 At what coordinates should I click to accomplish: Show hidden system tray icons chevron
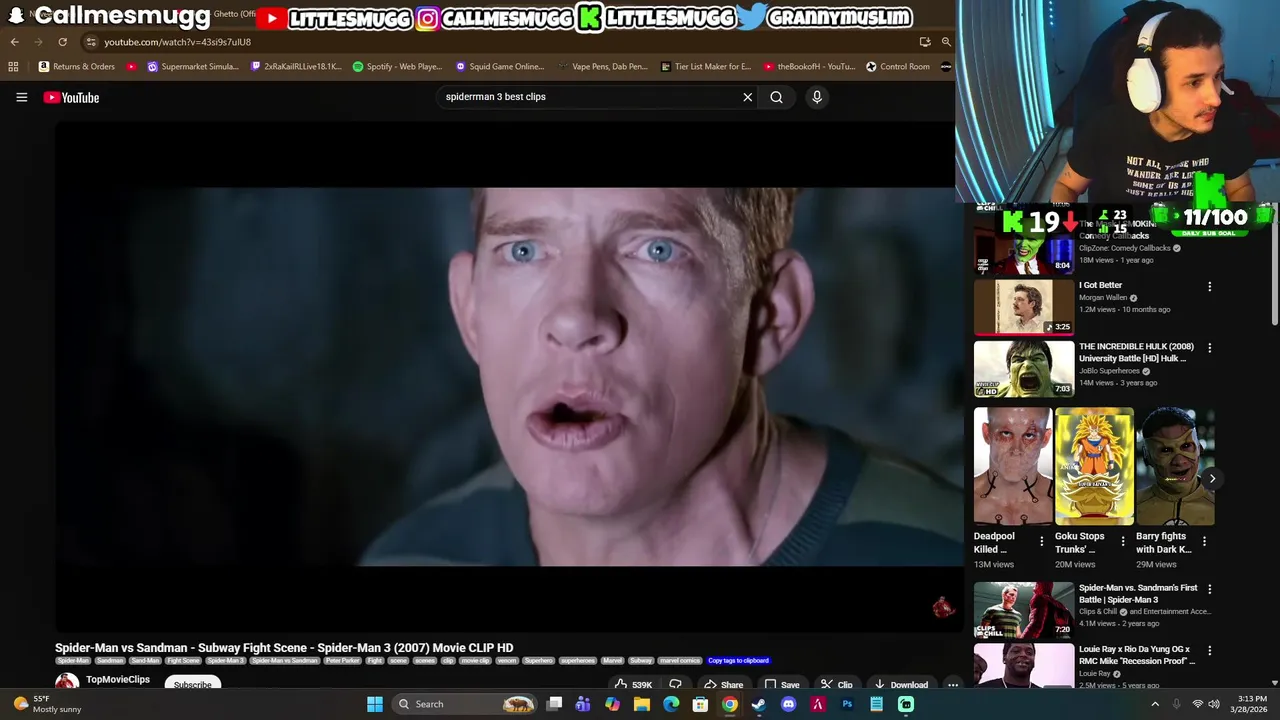coord(1155,704)
